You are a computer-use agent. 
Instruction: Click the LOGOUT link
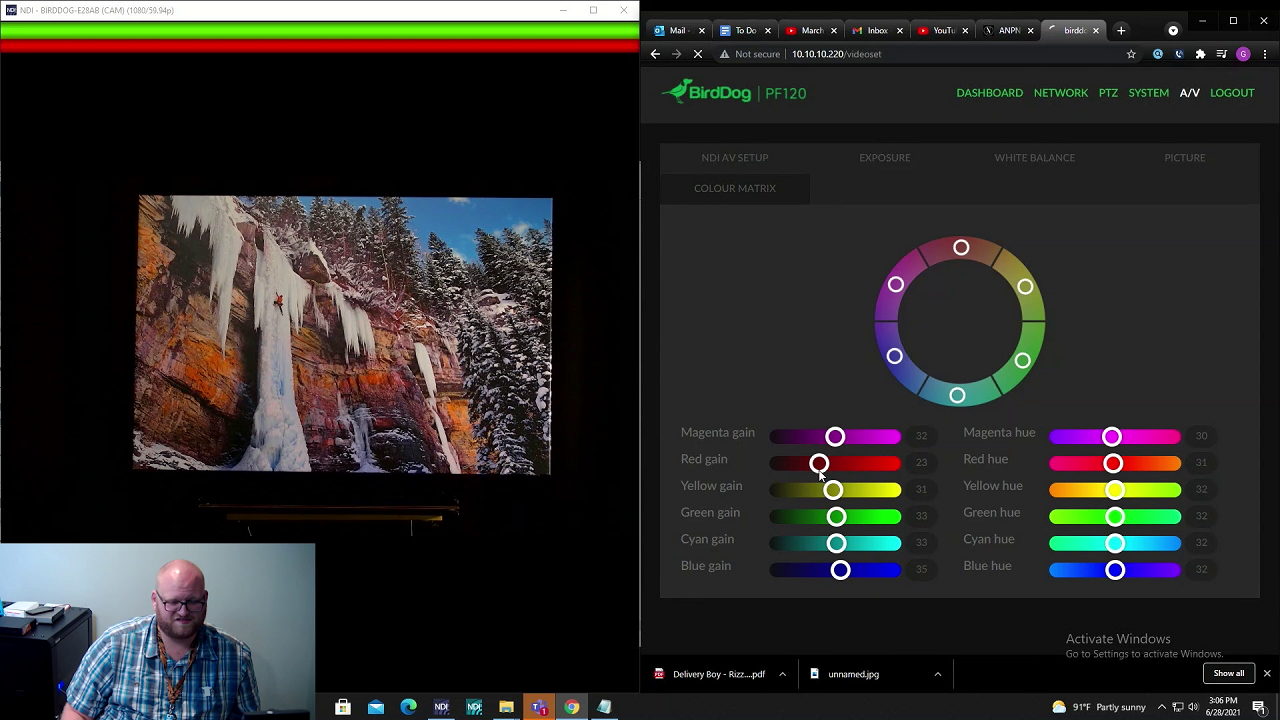pyautogui.click(x=1232, y=93)
